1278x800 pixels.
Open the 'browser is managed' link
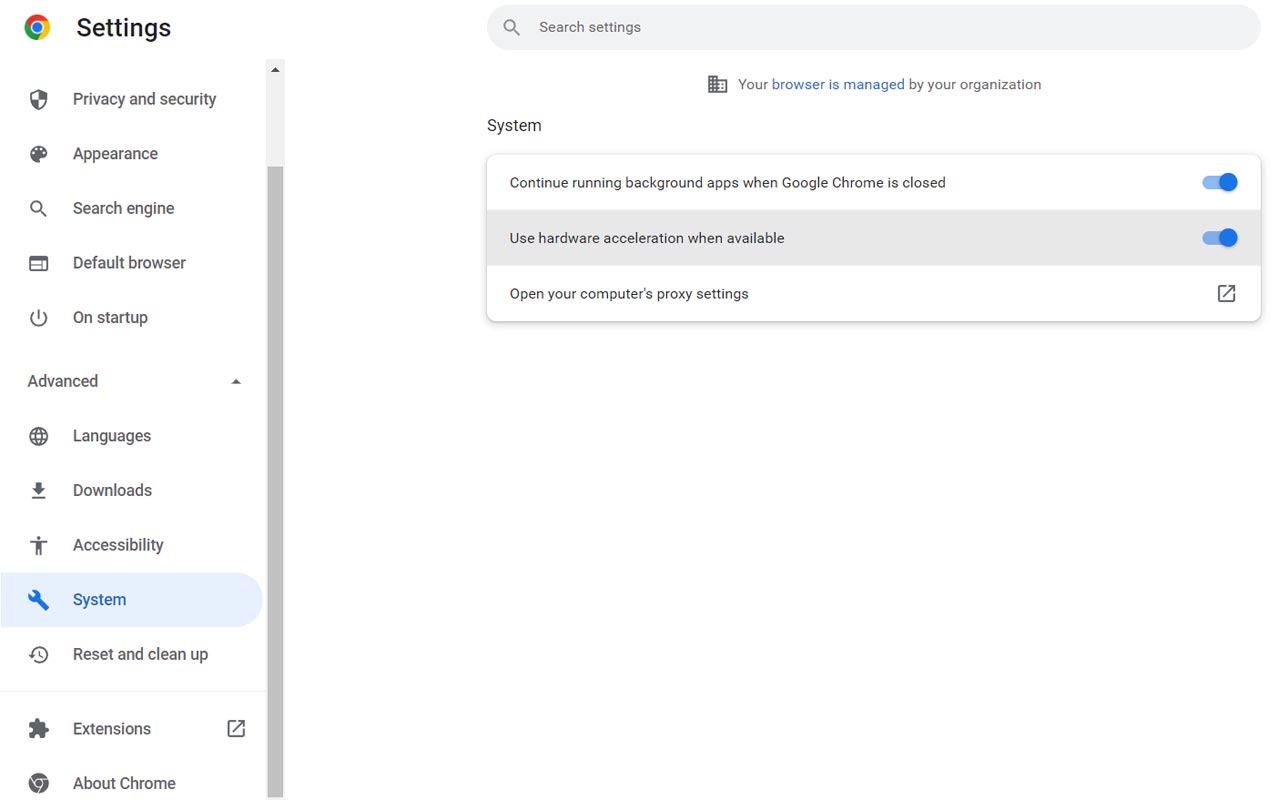838,84
